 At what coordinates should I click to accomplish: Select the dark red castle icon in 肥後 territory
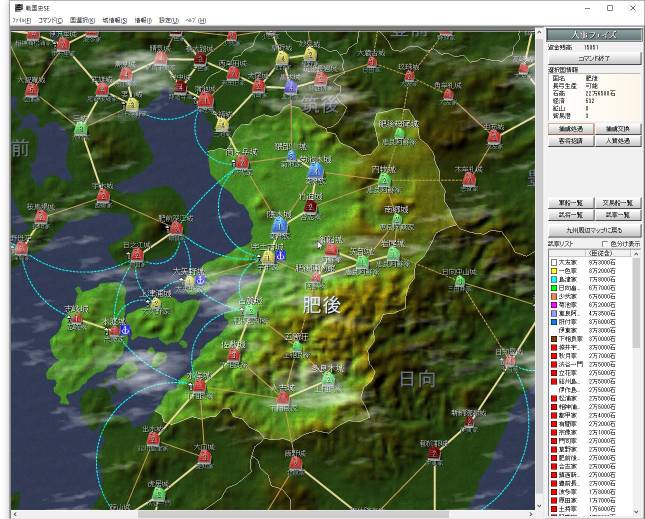coord(310,207)
